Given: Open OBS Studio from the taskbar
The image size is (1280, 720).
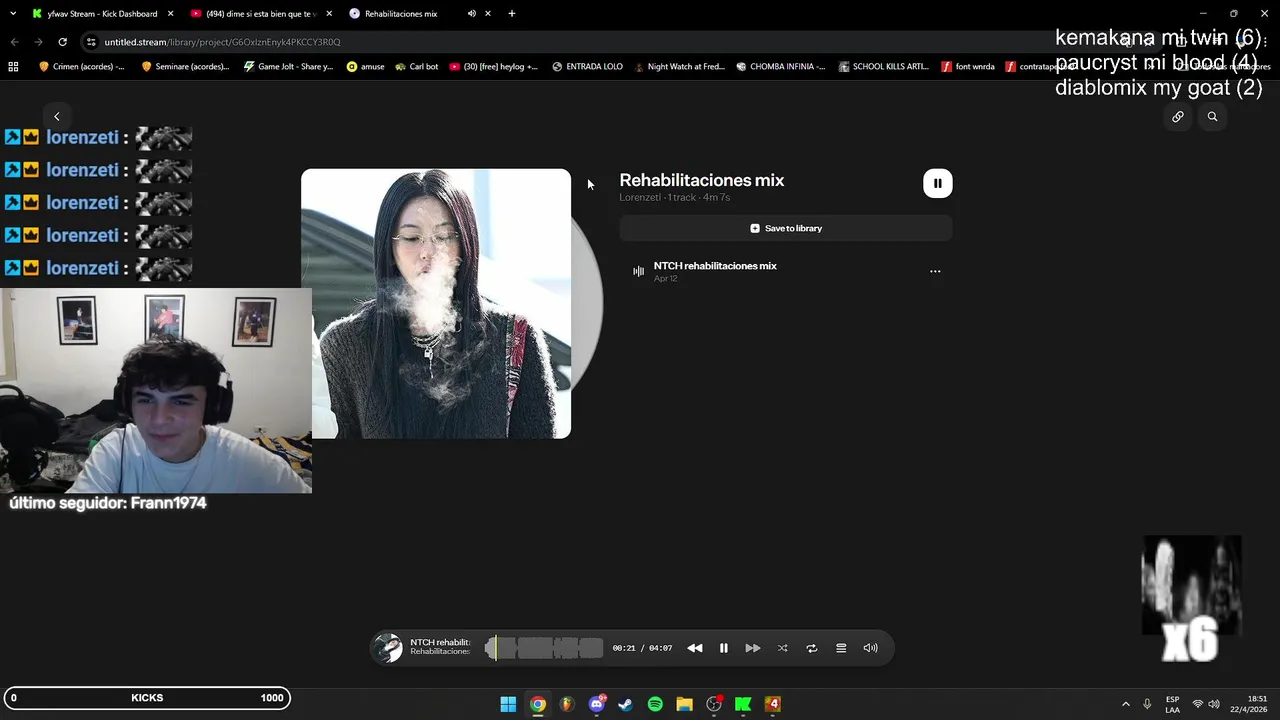Looking at the screenshot, I should coord(714,704).
